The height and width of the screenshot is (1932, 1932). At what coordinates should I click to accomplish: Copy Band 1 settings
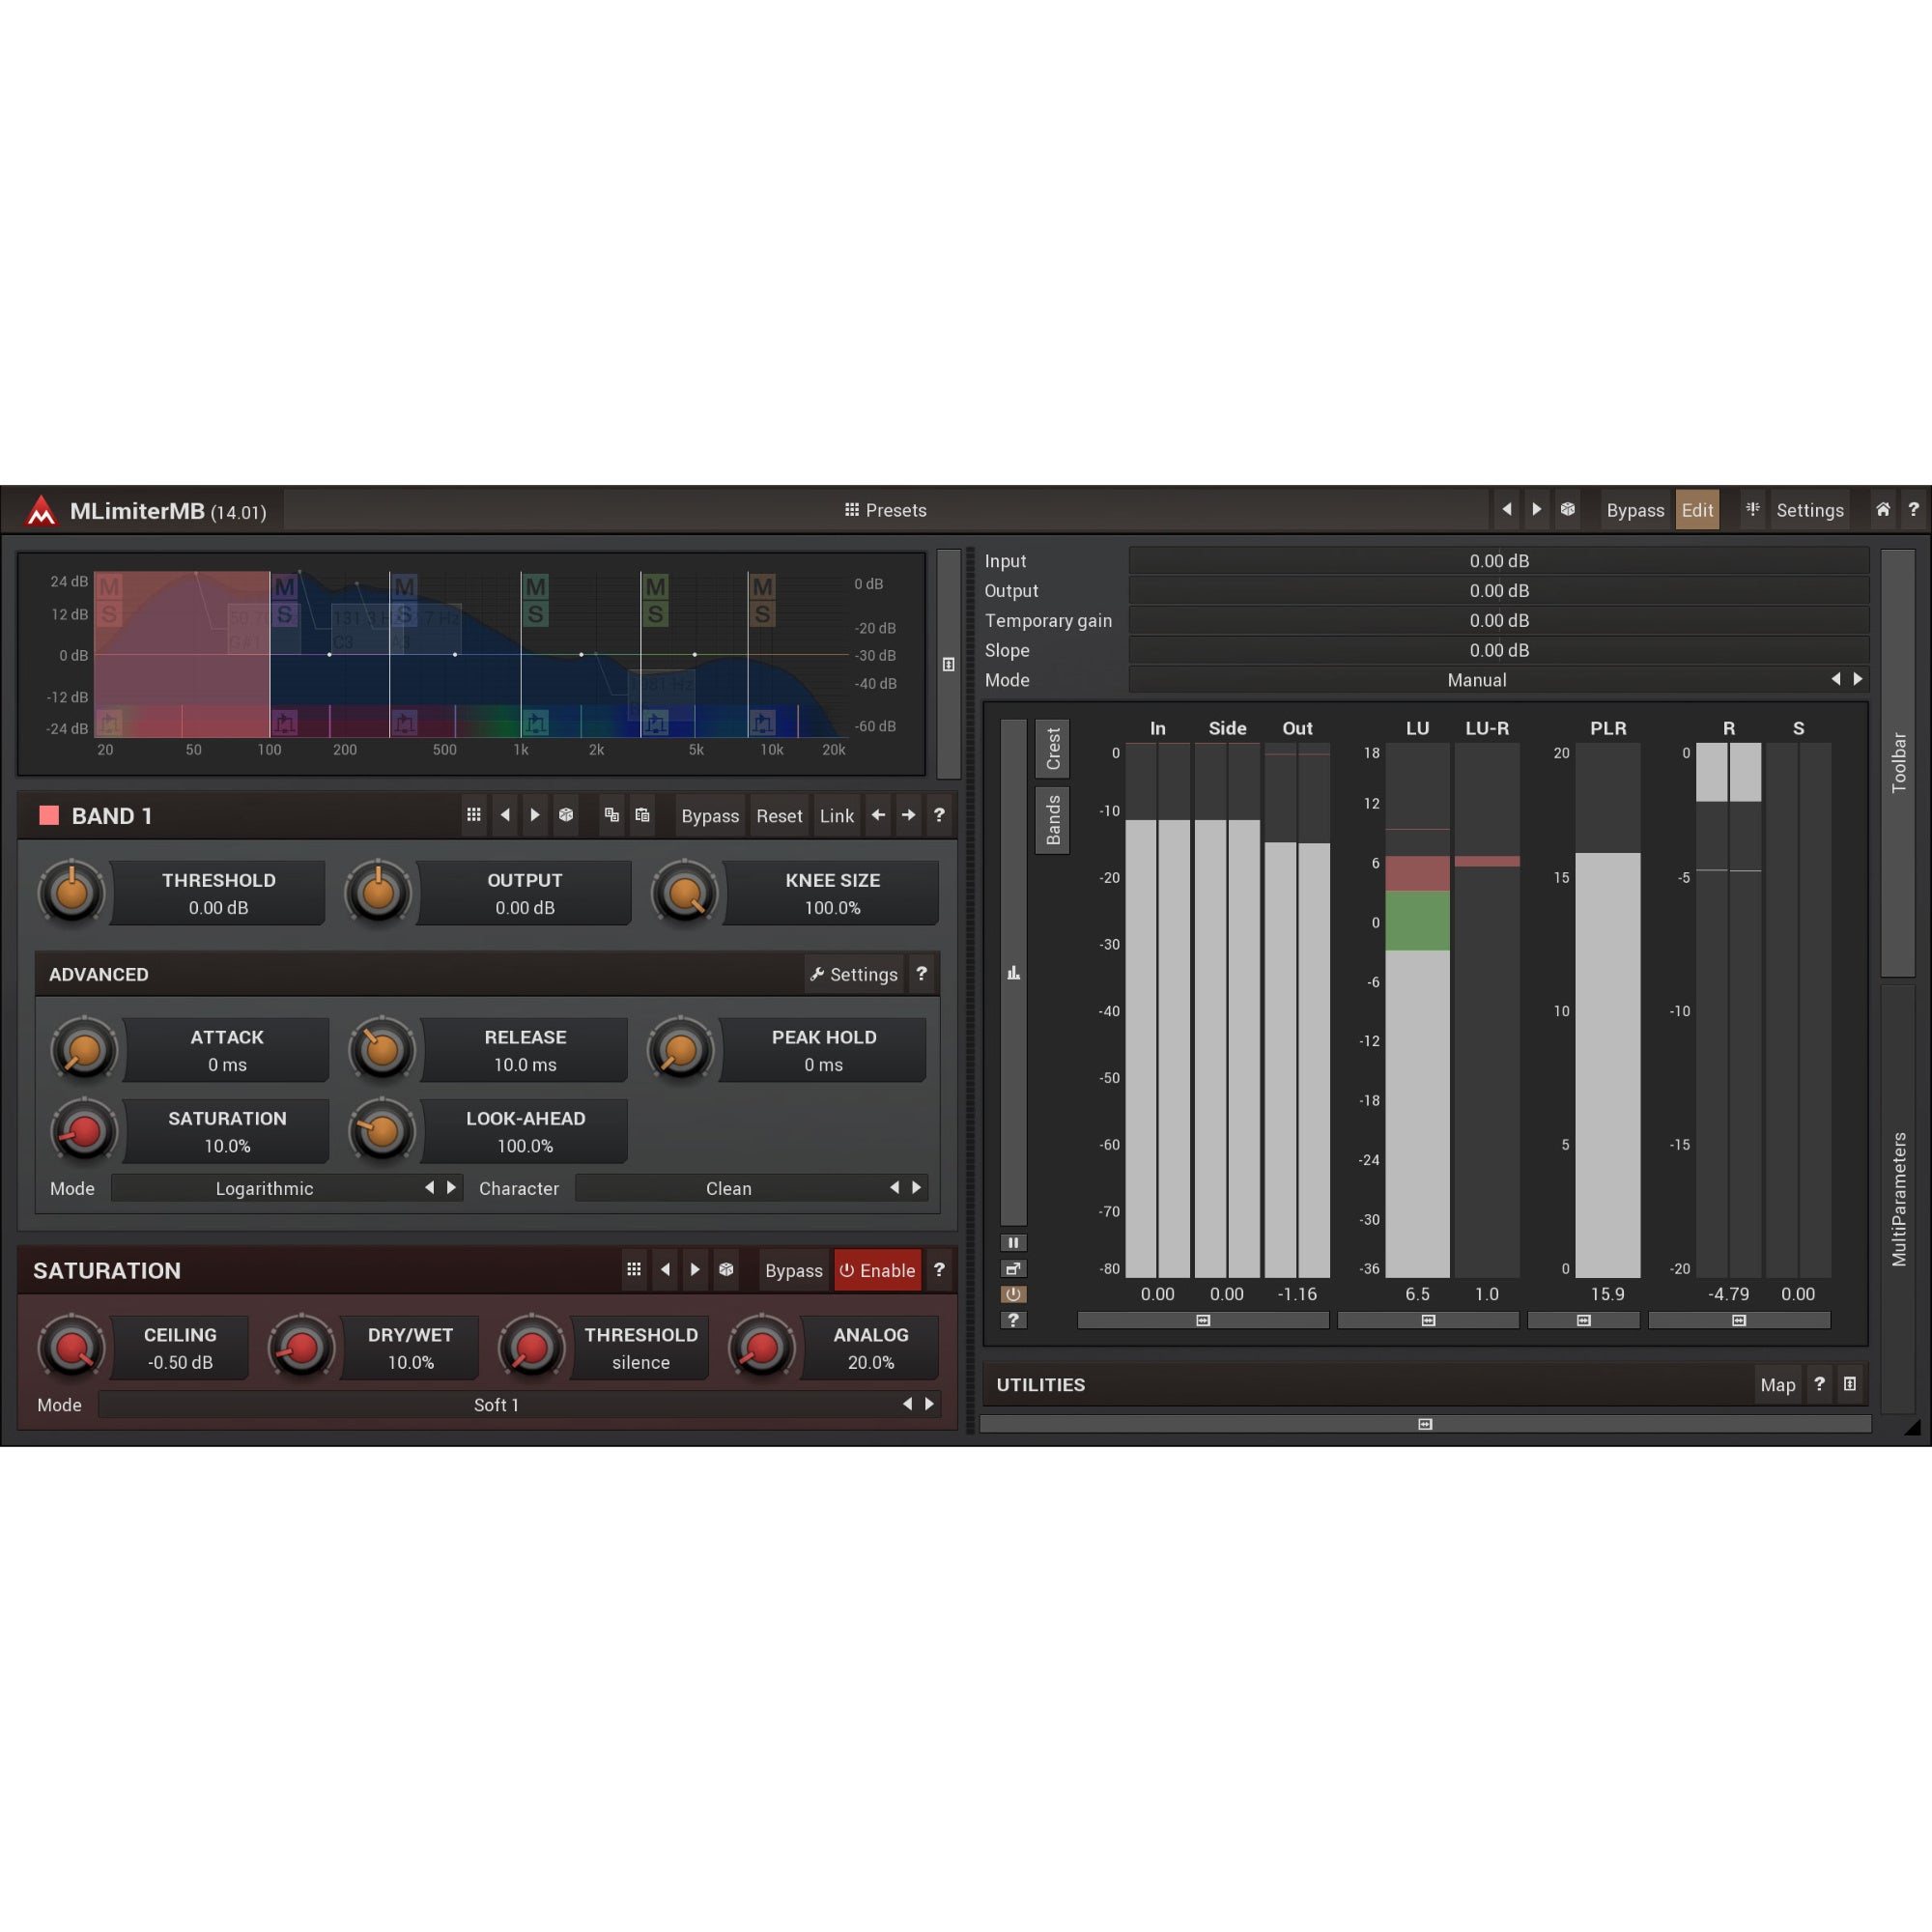coord(612,815)
